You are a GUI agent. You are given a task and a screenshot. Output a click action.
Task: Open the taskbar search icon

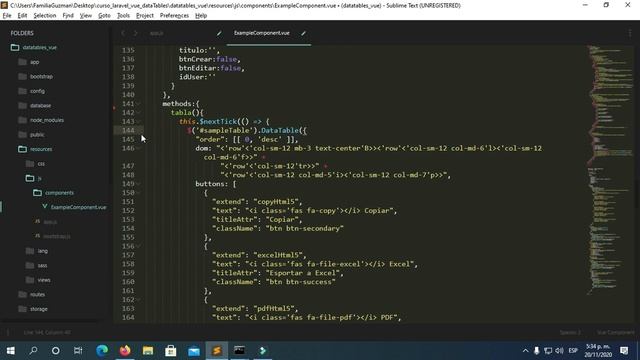33,351
